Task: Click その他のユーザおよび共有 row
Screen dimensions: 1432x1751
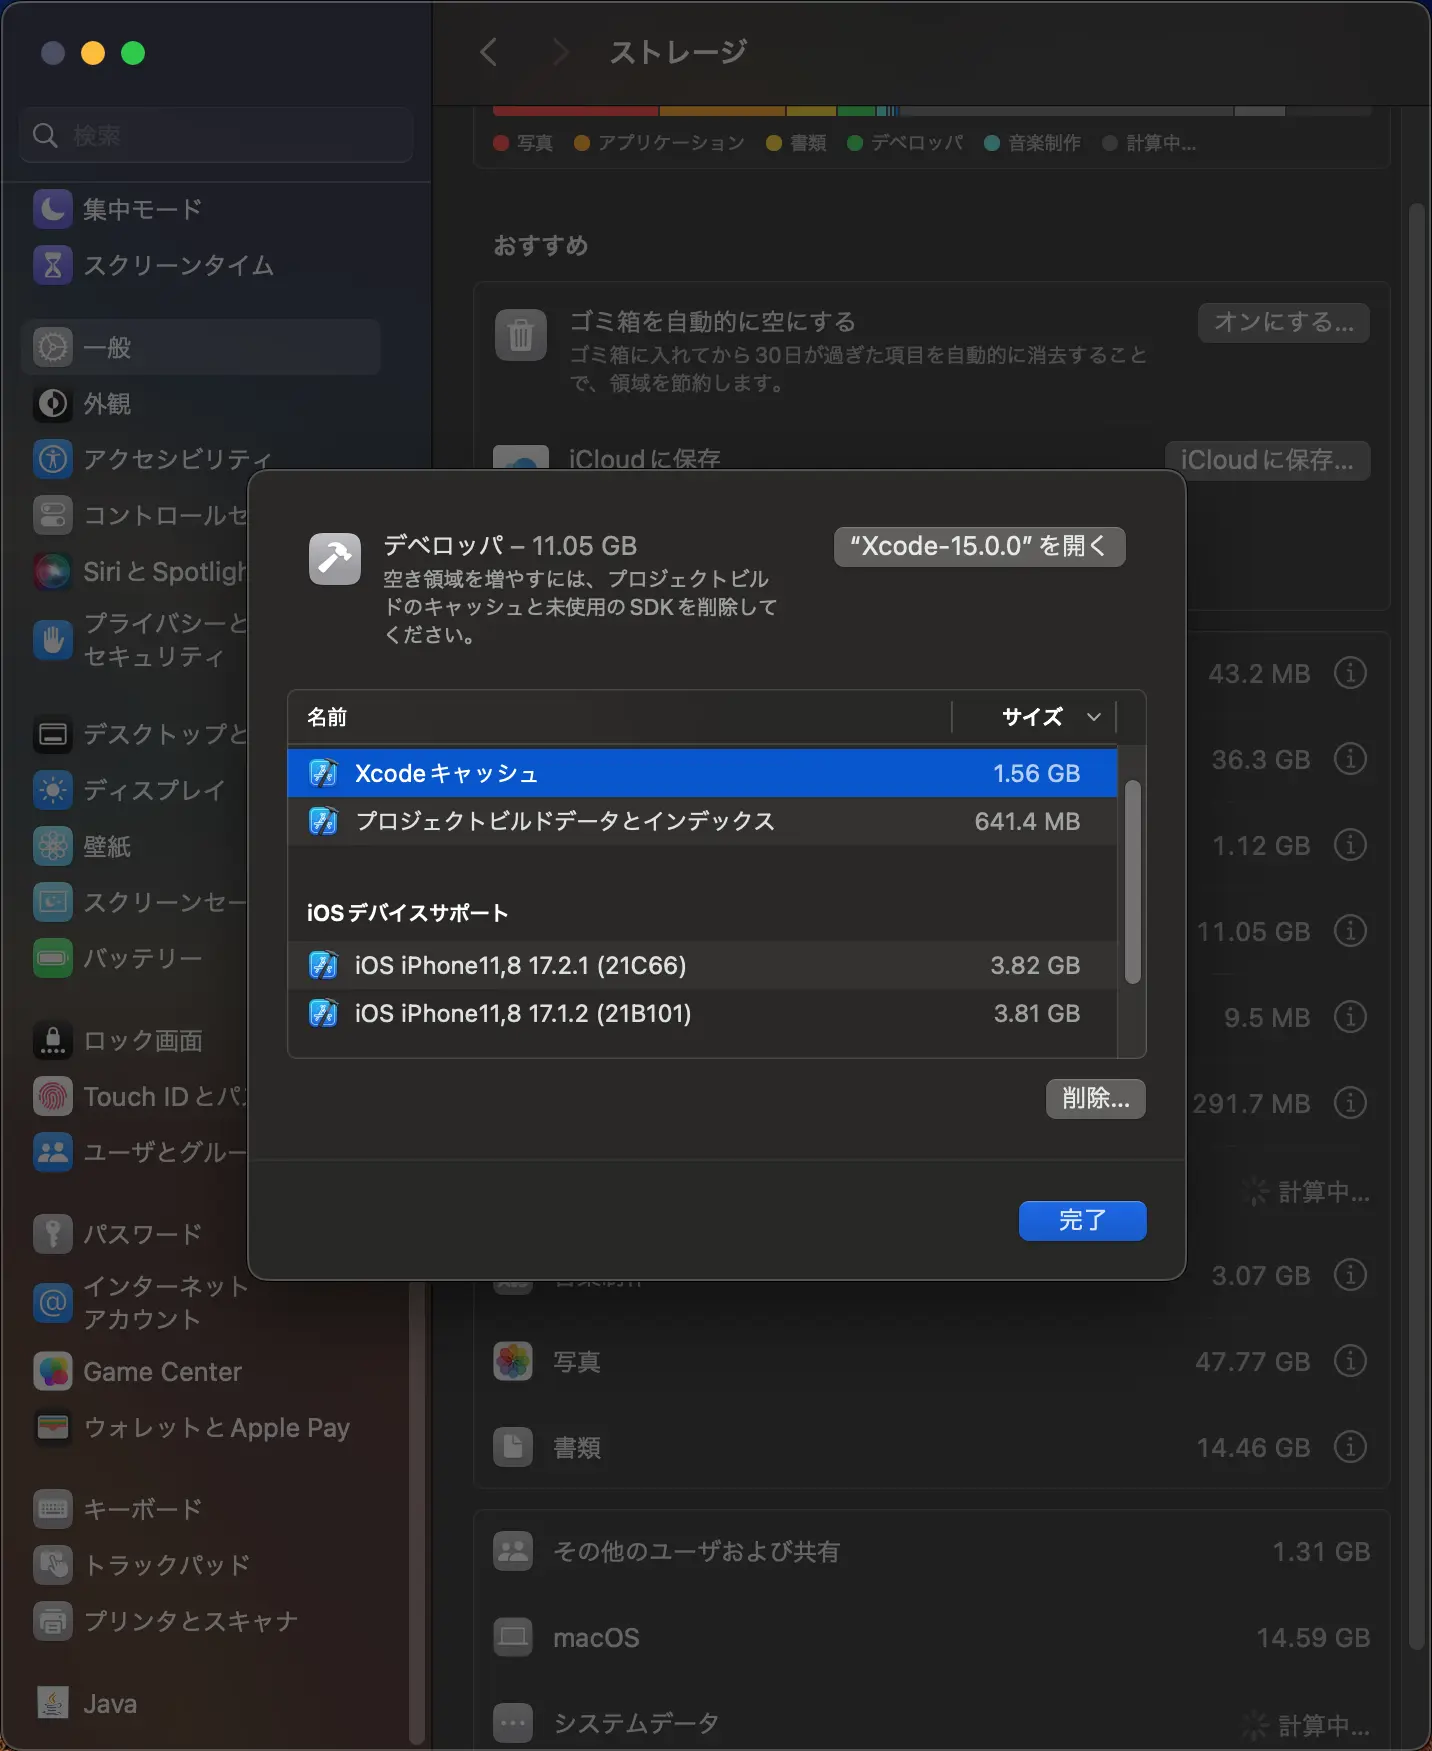Action: pos(931,1551)
